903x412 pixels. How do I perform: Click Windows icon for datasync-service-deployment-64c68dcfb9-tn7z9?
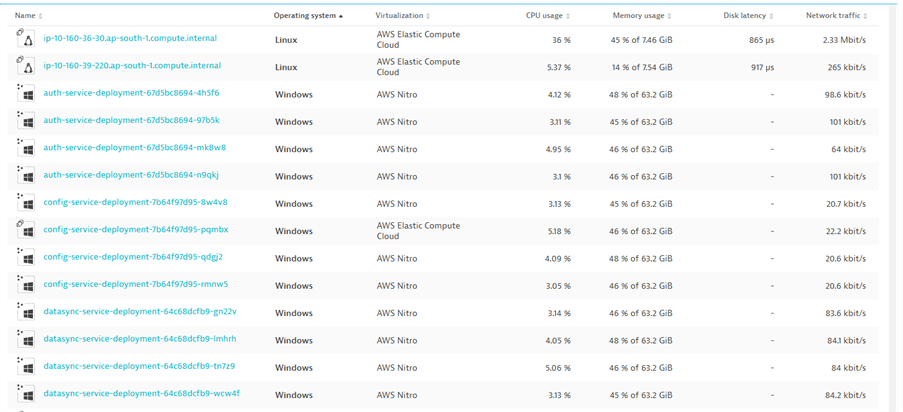(x=25, y=367)
